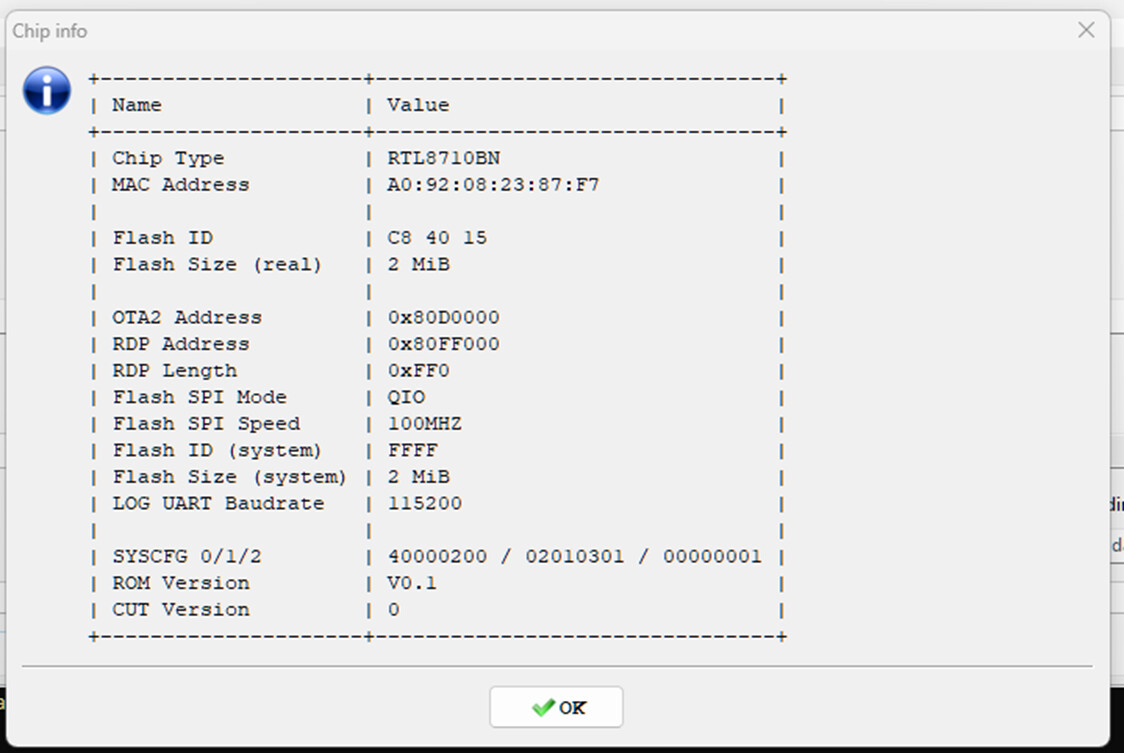Click the FFFF Flash ID system value
This screenshot has height=753, width=1124.
pyautogui.click(x=412, y=450)
